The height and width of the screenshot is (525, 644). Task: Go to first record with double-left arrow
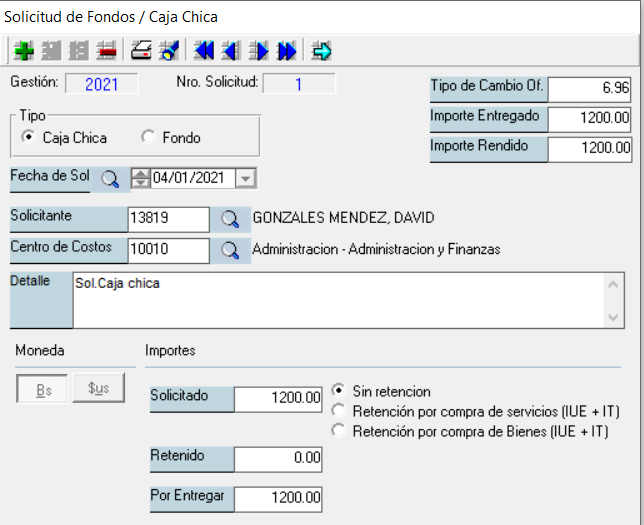pyautogui.click(x=204, y=51)
